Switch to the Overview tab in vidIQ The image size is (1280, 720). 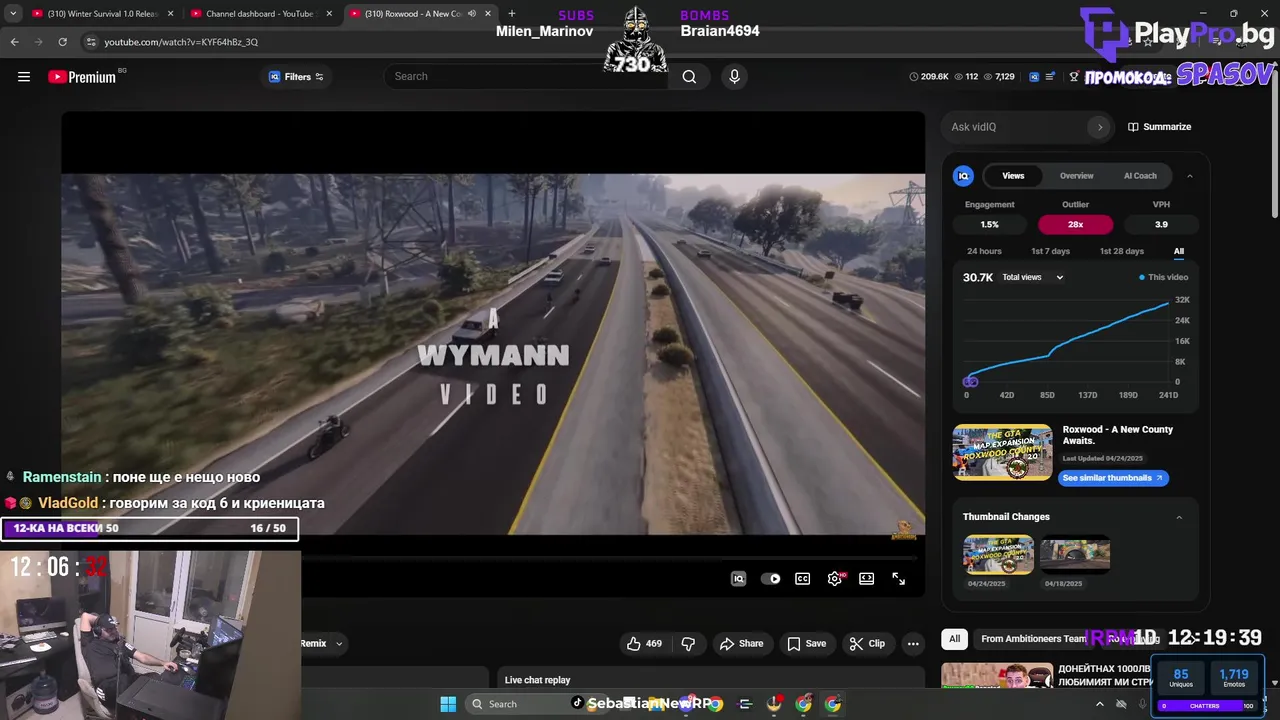click(x=1077, y=176)
